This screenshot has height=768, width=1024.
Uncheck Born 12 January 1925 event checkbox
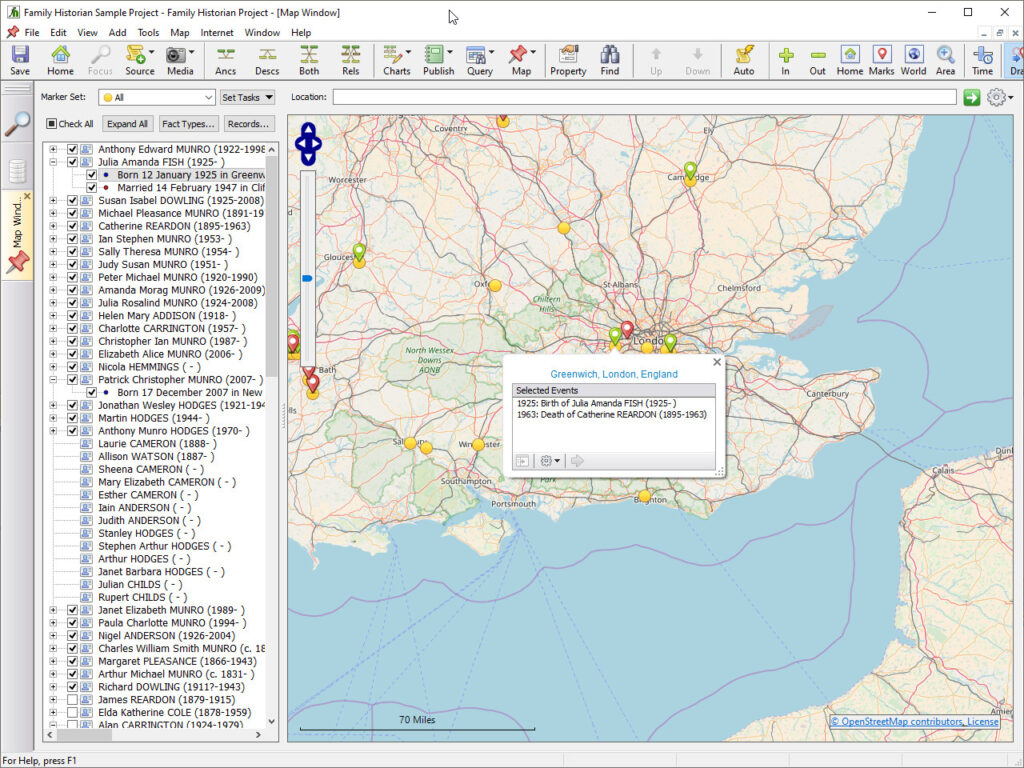pyautogui.click(x=91, y=175)
